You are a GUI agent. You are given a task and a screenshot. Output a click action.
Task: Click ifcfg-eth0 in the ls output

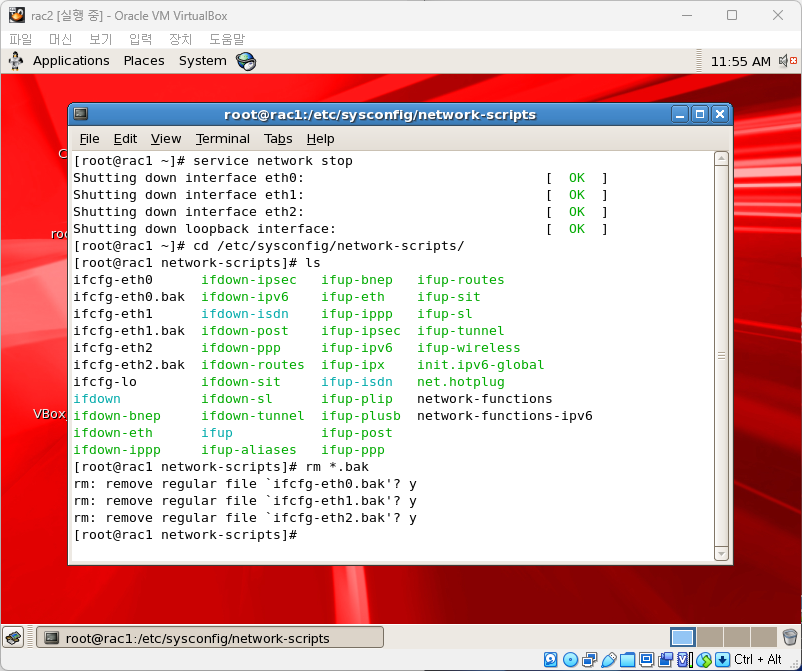click(113, 280)
